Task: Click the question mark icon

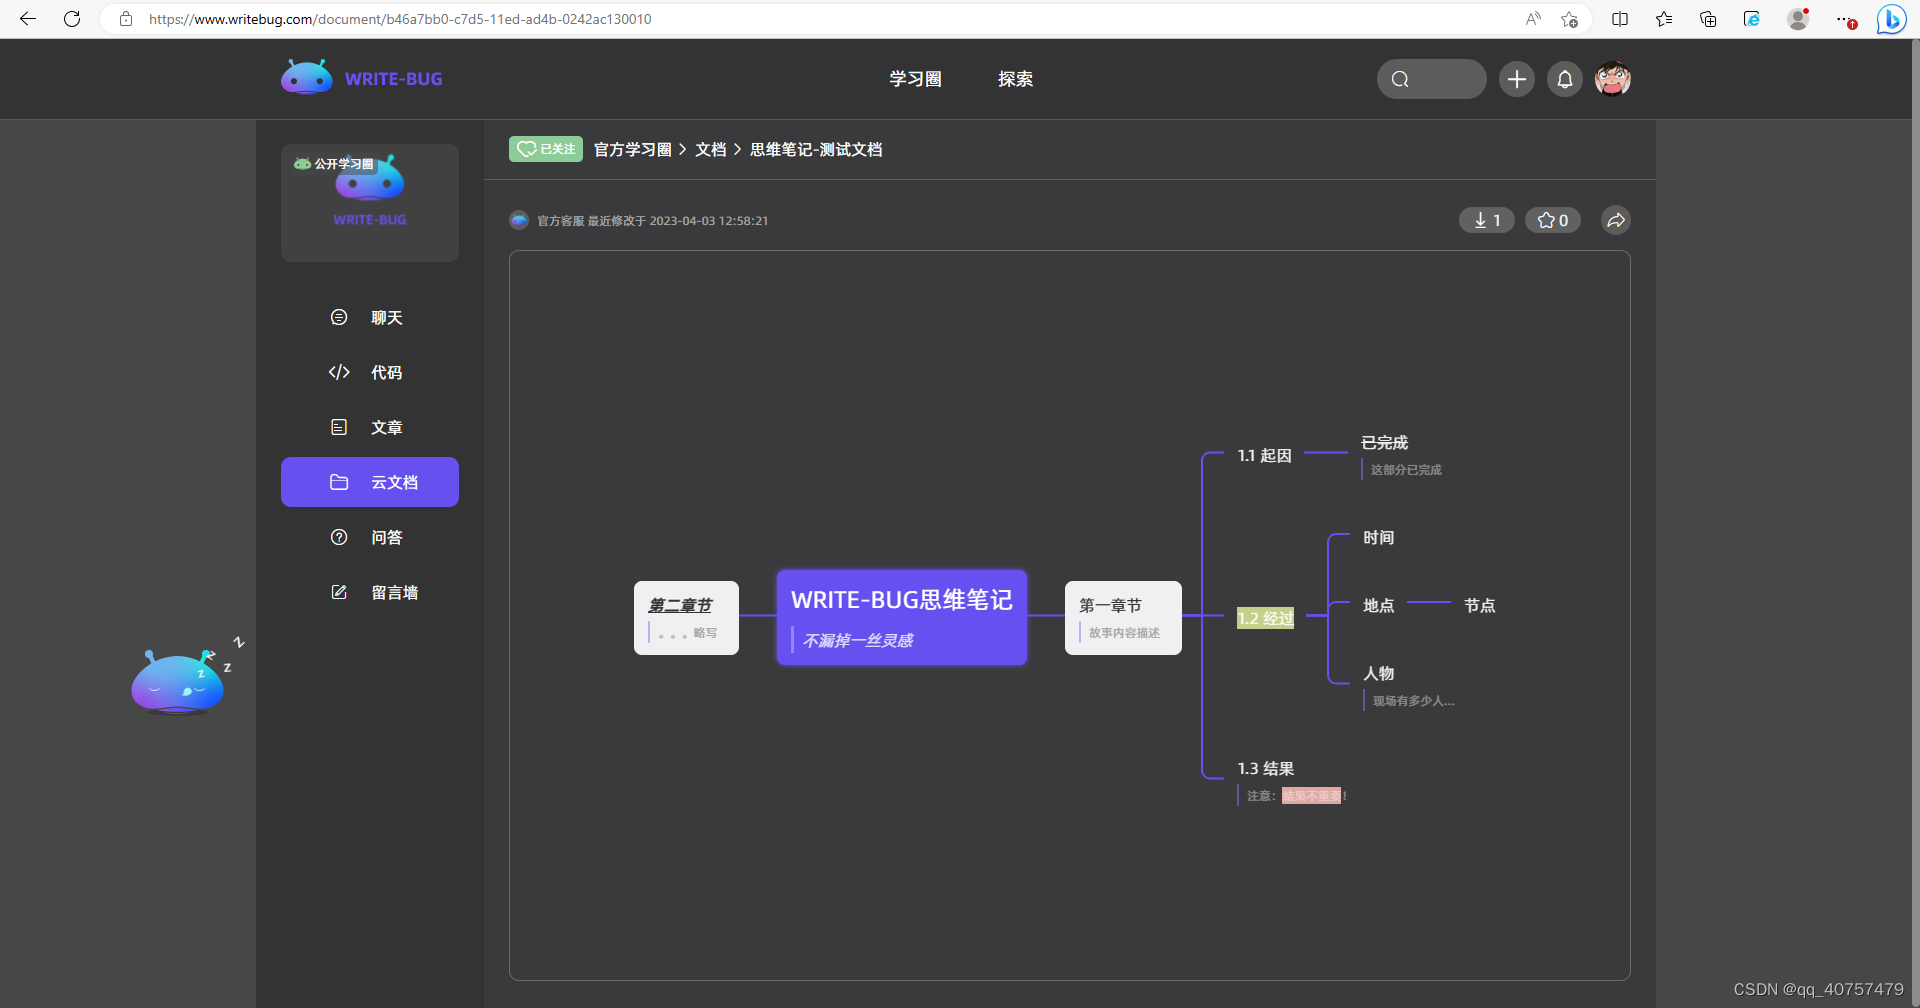Action: tap(339, 537)
